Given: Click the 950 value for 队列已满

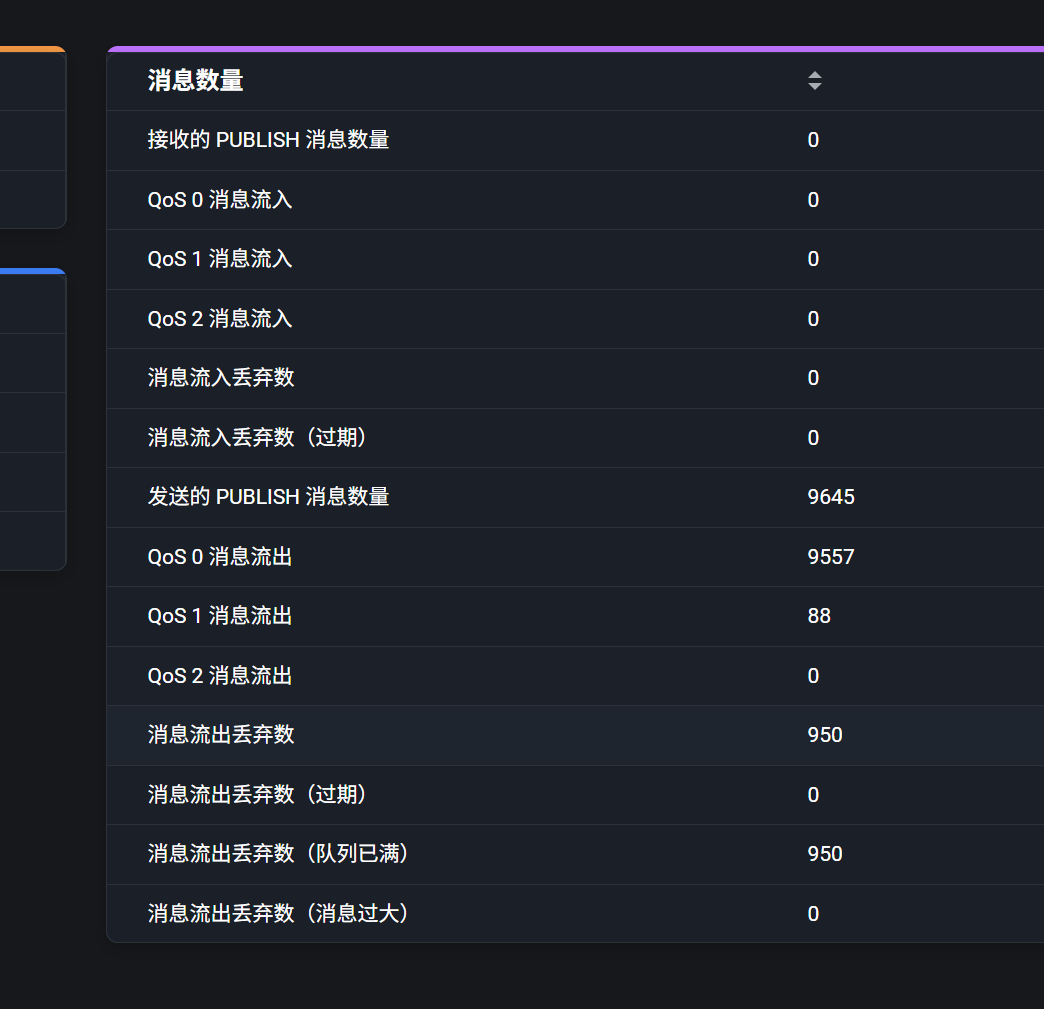Looking at the screenshot, I should [825, 854].
